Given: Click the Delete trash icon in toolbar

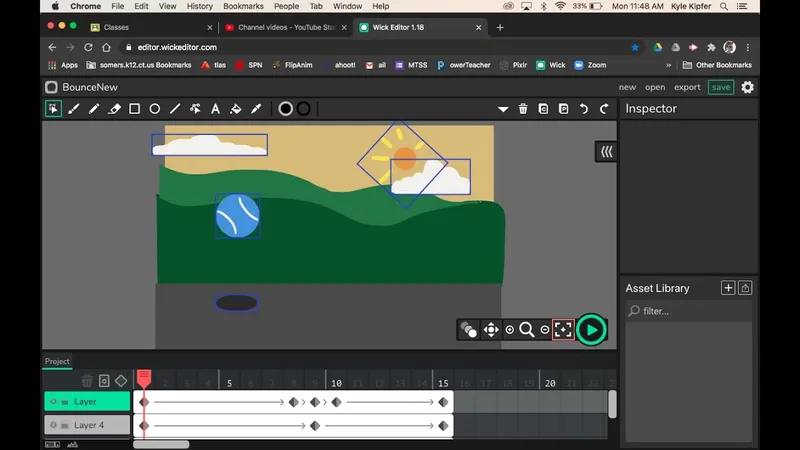Looking at the screenshot, I should pyautogui.click(x=523, y=109).
